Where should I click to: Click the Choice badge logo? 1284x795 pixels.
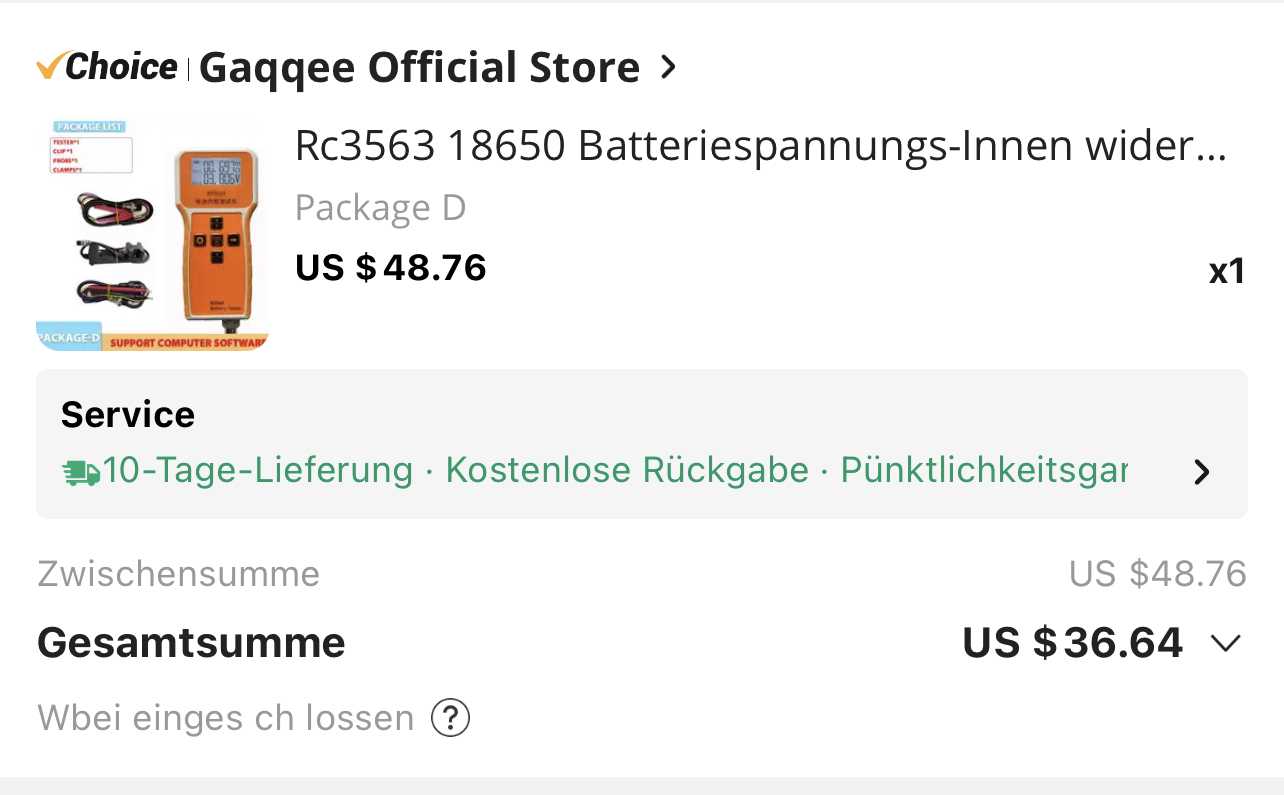point(107,67)
